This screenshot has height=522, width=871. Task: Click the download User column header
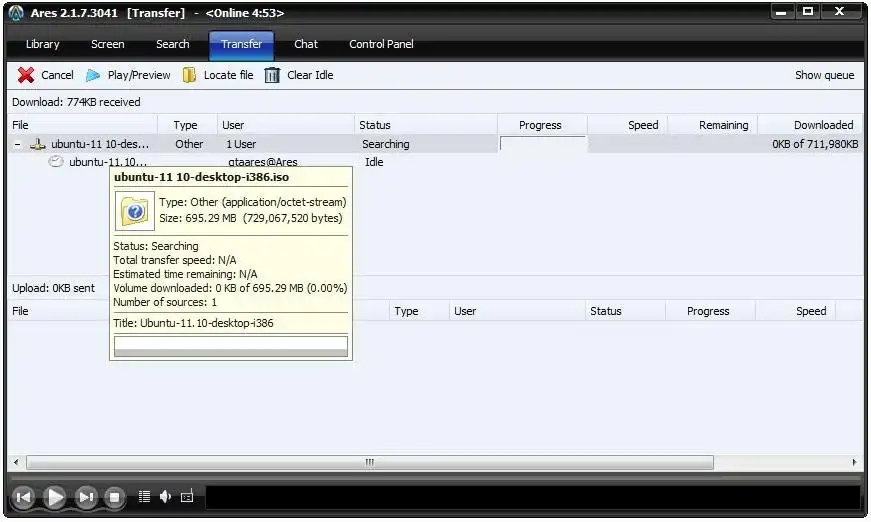pyautogui.click(x=286, y=125)
